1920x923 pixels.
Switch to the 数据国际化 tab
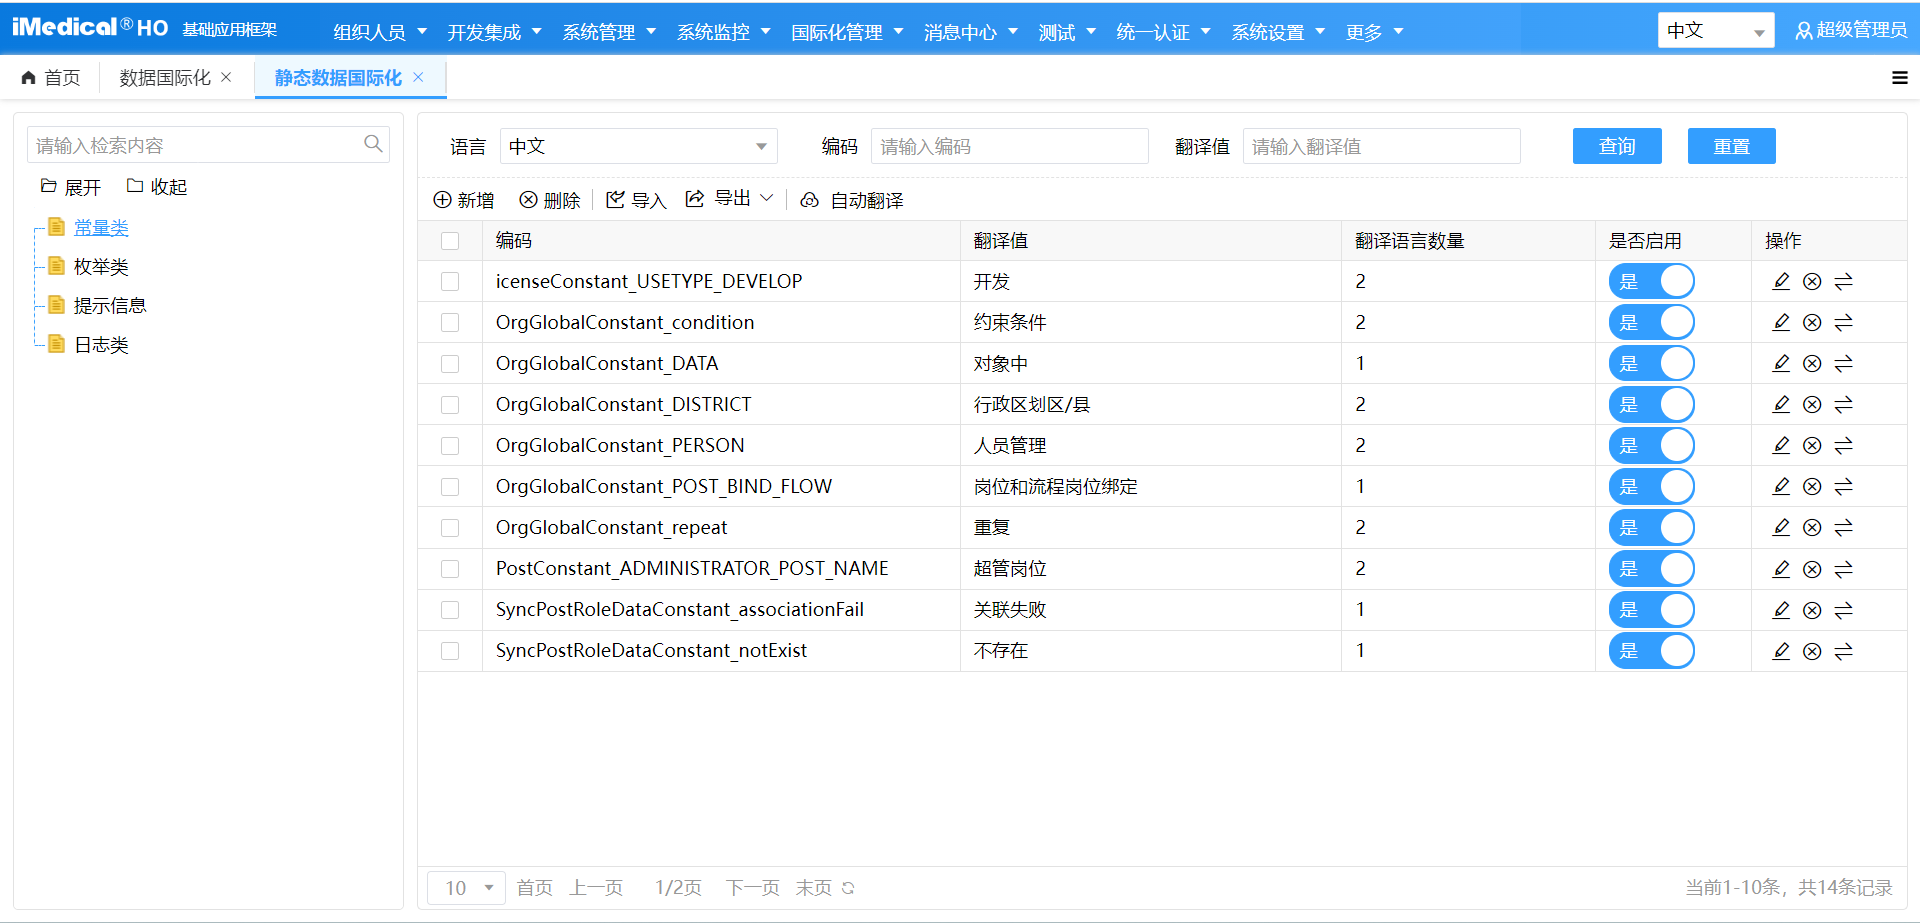click(165, 78)
